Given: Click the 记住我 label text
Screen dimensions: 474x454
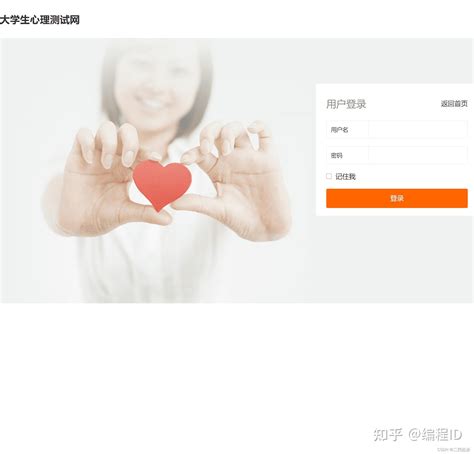Looking at the screenshot, I should [346, 176].
